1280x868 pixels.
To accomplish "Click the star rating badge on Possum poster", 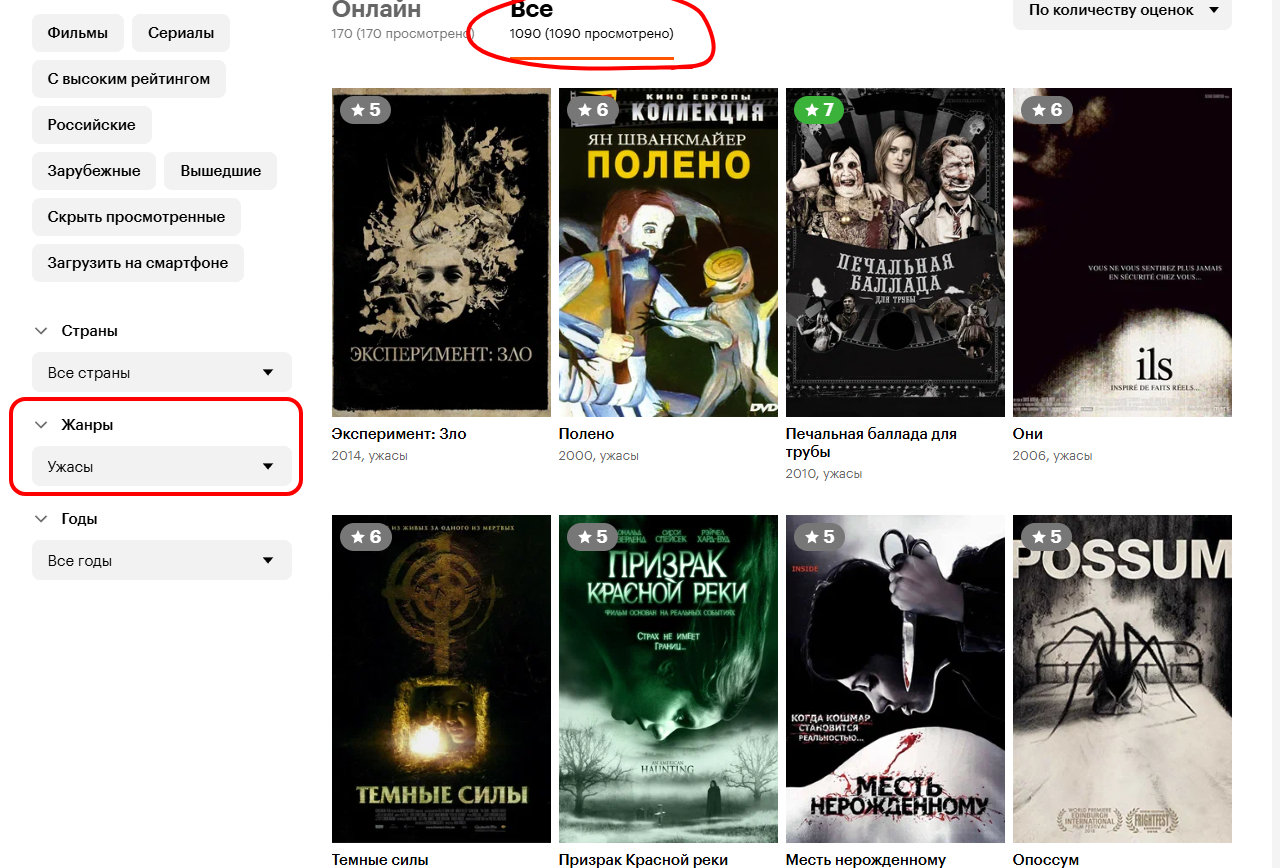I will 1046,536.
